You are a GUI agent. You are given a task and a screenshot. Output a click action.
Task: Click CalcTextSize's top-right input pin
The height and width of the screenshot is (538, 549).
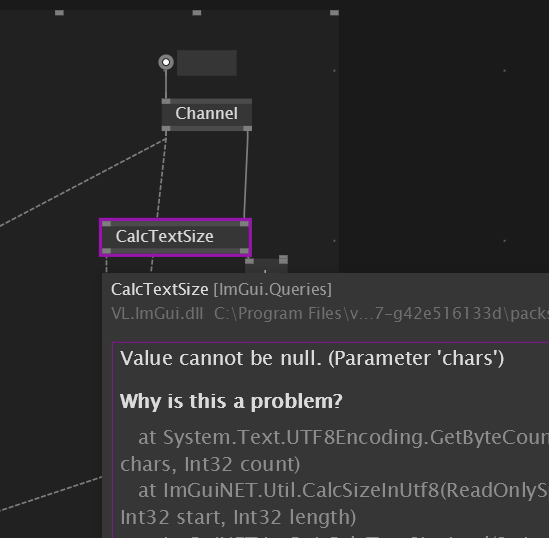(244, 224)
